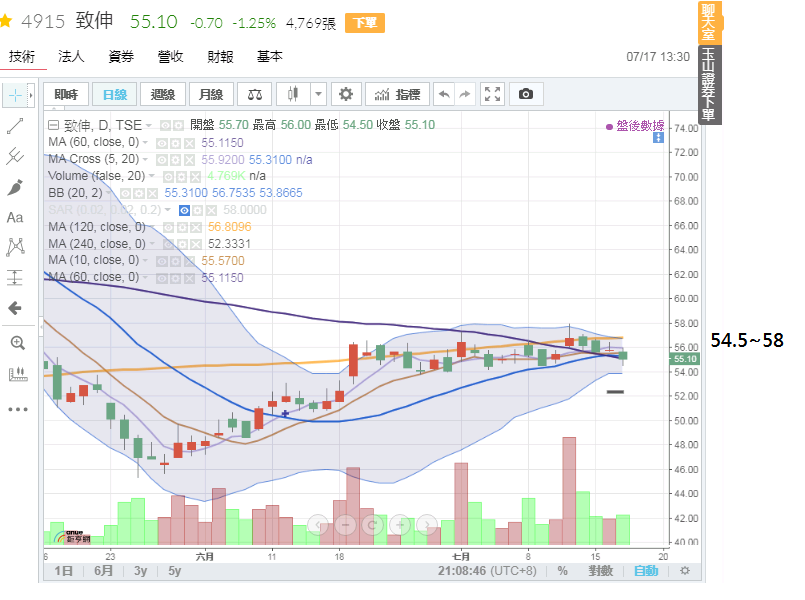805x600 pixels.
Task: Toggle visibility of 致伸, D, TSE main series
Action: tap(165, 126)
